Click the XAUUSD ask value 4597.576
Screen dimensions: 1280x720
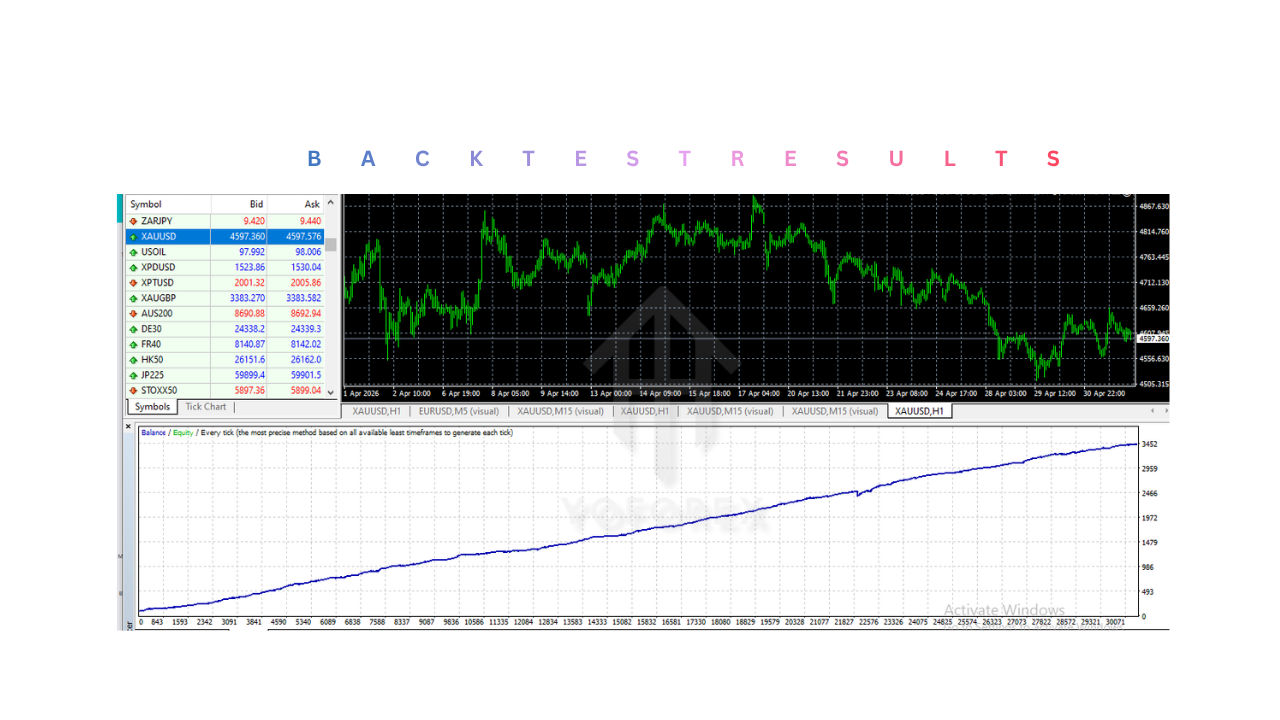(303, 237)
